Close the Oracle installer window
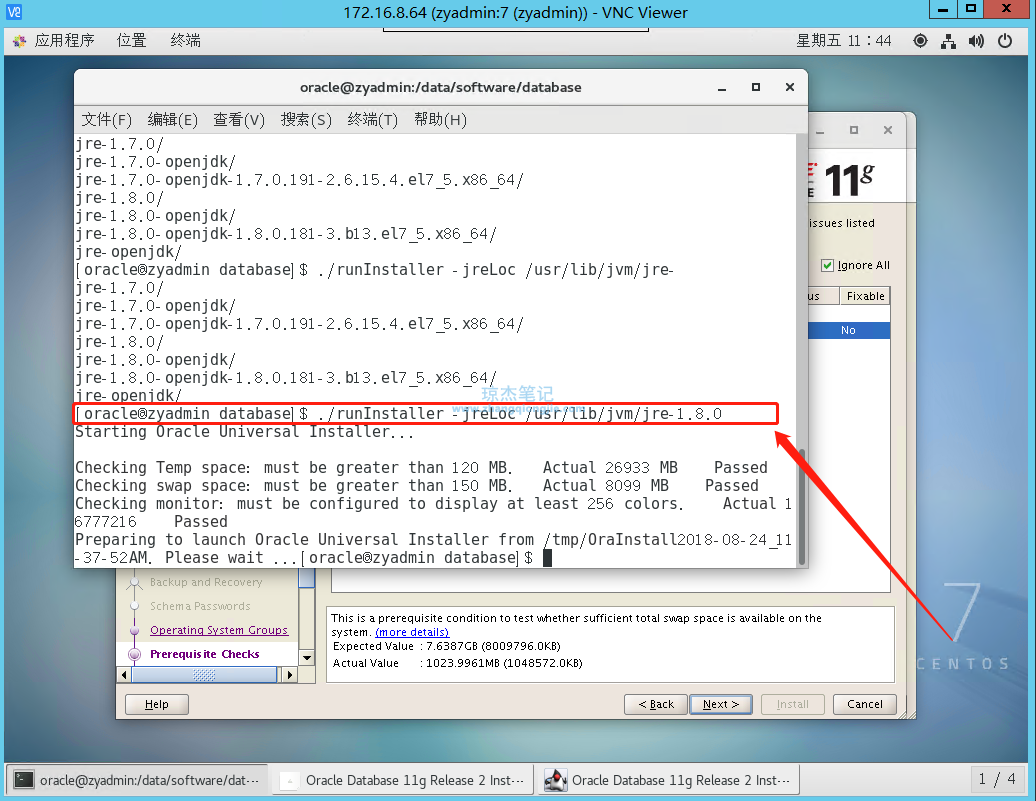Screen dimensions: 1036x801 pos(888,130)
